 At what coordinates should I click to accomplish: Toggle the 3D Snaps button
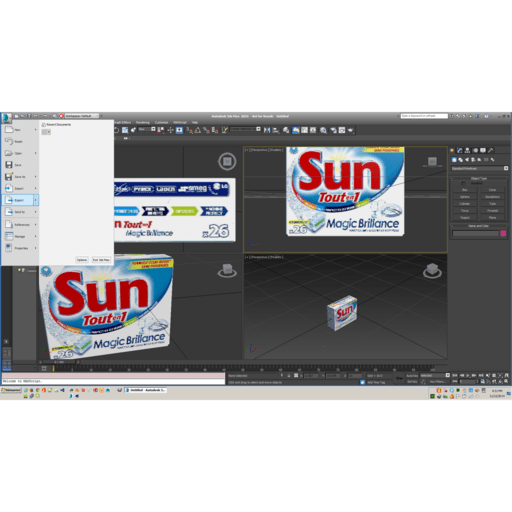(189, 130)
